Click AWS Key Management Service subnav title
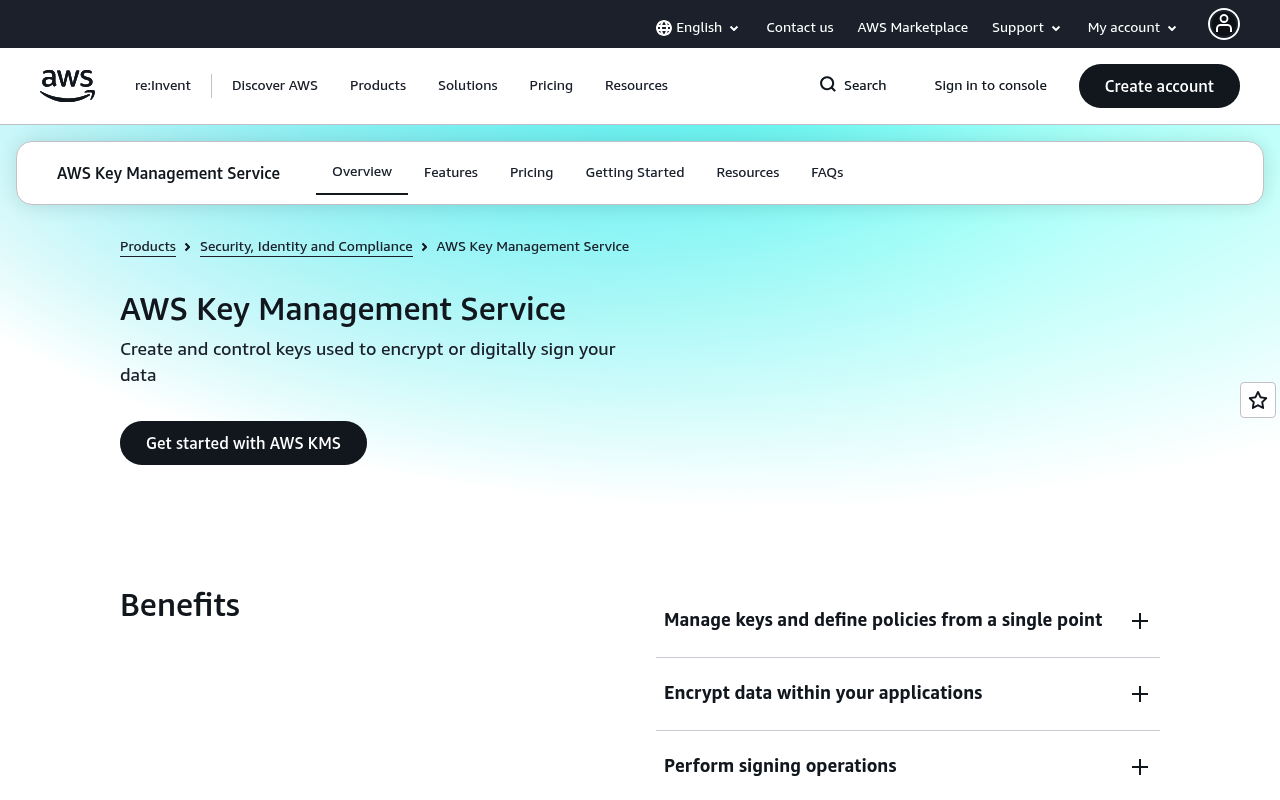Viewport: 1280px width, 800px height. [x=168, y=174]
